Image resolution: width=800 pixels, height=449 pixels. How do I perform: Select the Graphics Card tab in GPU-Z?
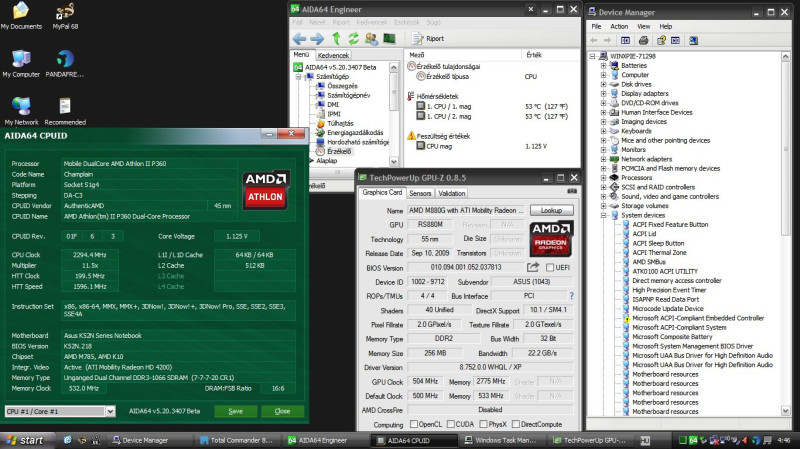pos(382,192)
